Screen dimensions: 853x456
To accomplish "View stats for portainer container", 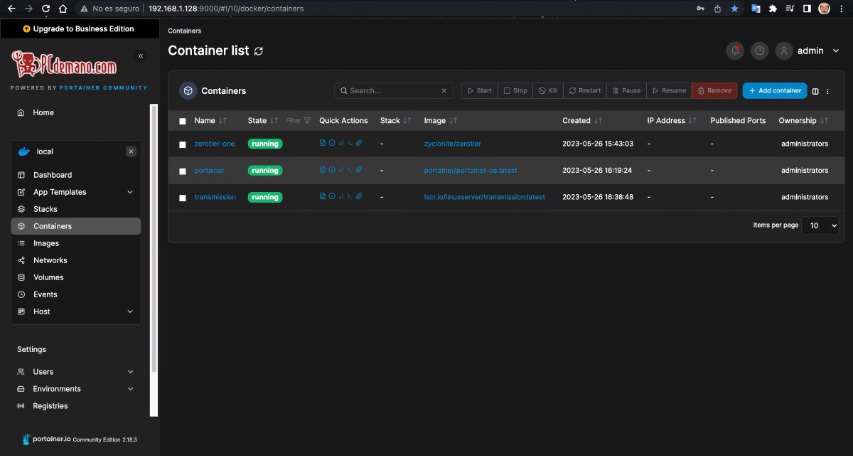I will click(x=341, y=170).
